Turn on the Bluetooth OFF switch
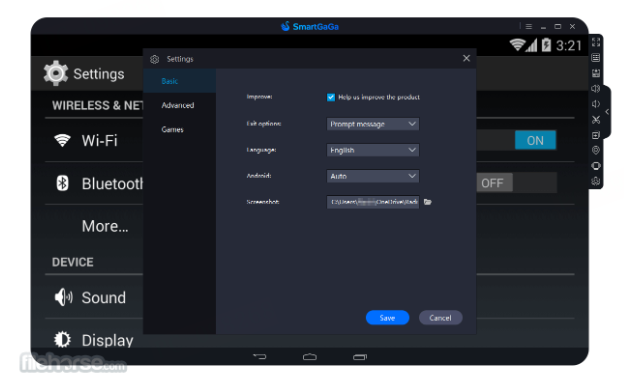 point(517,183)
